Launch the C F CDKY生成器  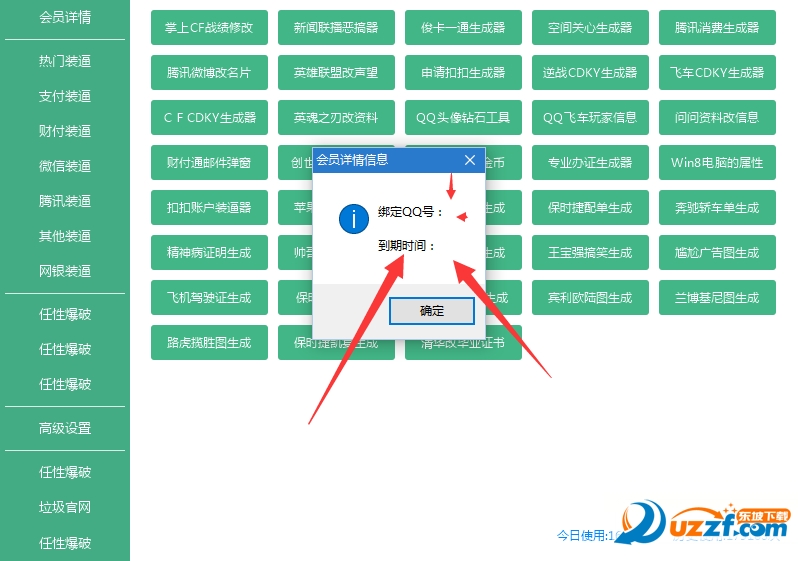[x=209, y=118]
